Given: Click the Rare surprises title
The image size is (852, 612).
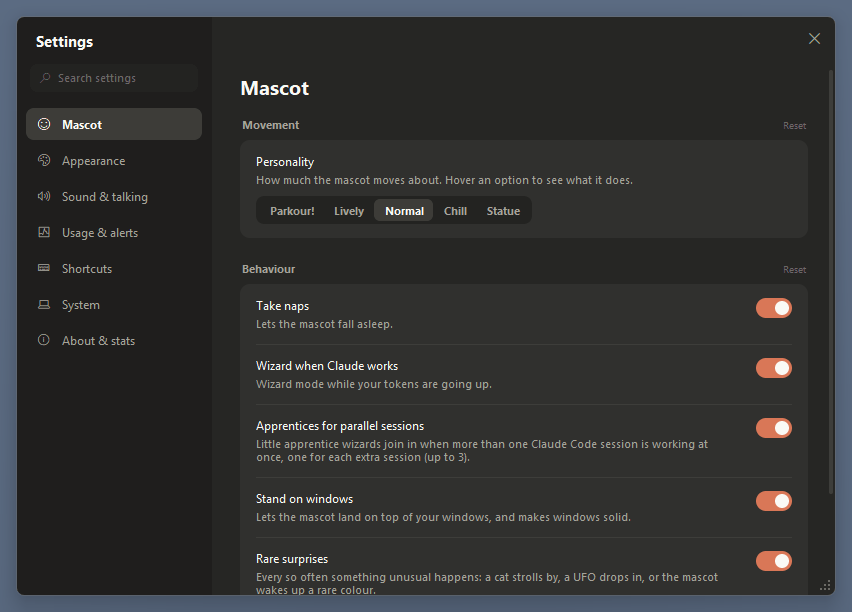Looking at the screenshot, I should pos(292,559).
